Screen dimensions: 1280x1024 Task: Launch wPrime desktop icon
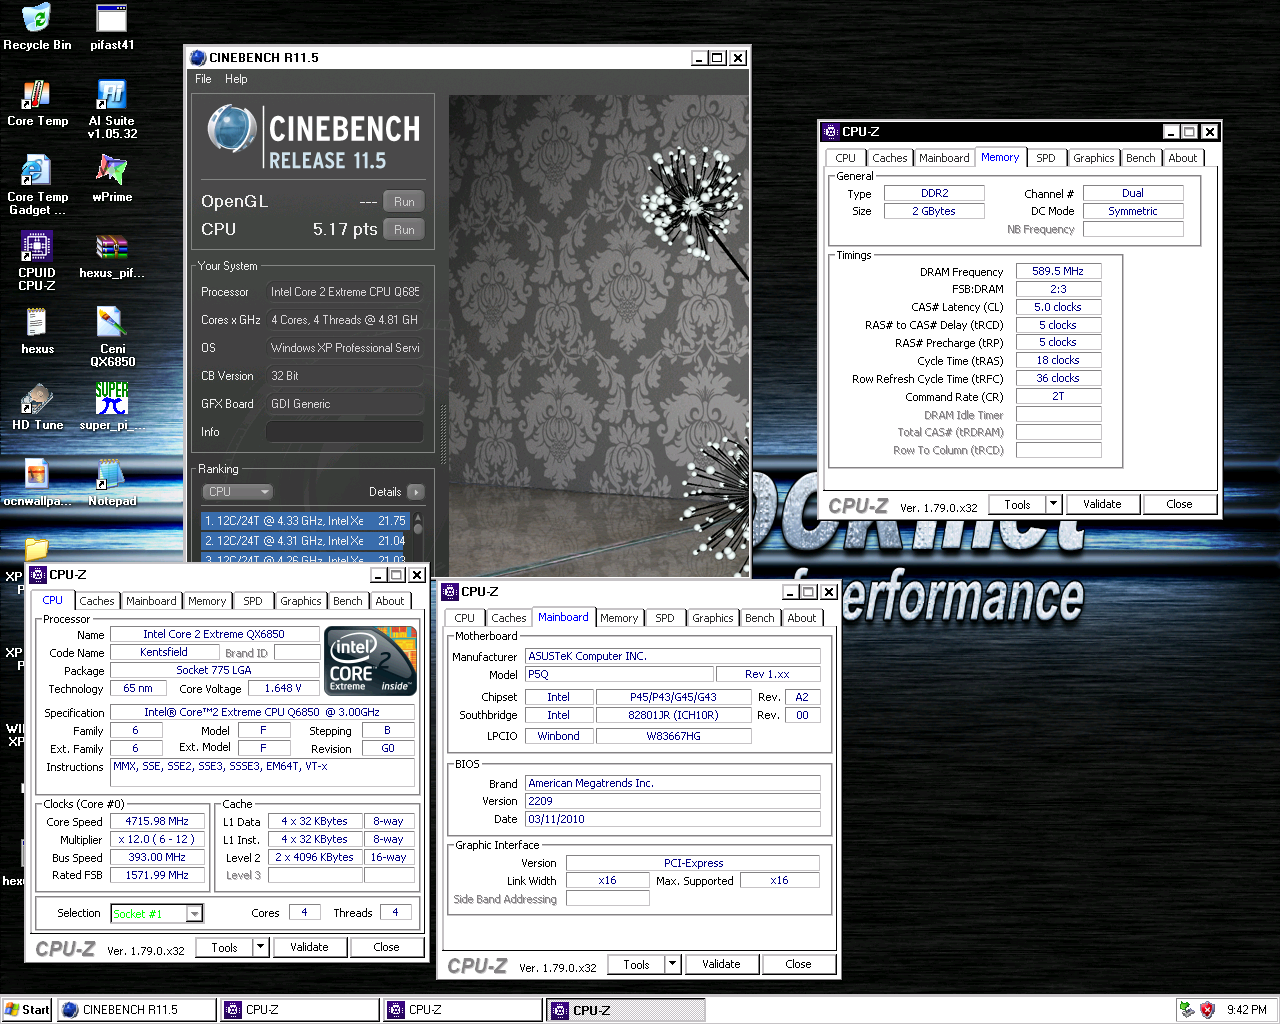[112, 179]
